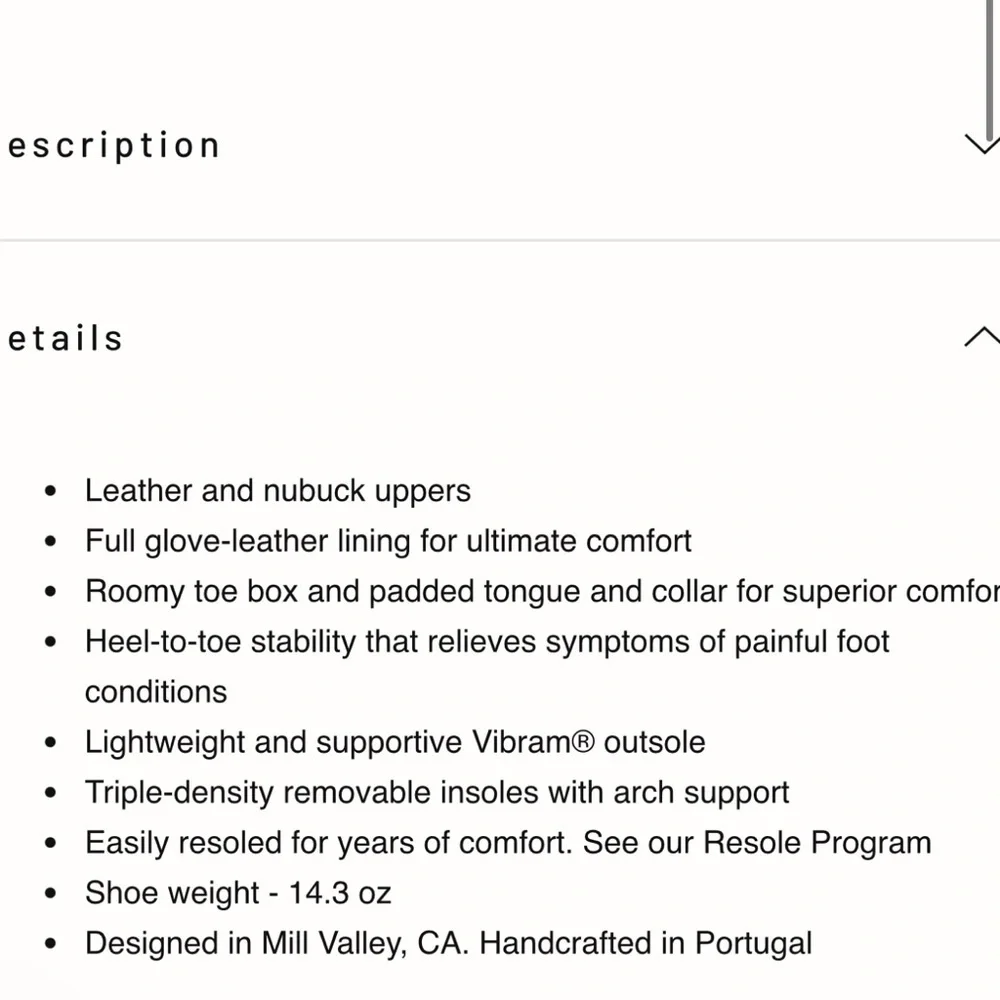Viewport: 1000px width, 1000px height.
Task: Click the 'Roomy toe box' detail line
Action: (x=542, y=591)
